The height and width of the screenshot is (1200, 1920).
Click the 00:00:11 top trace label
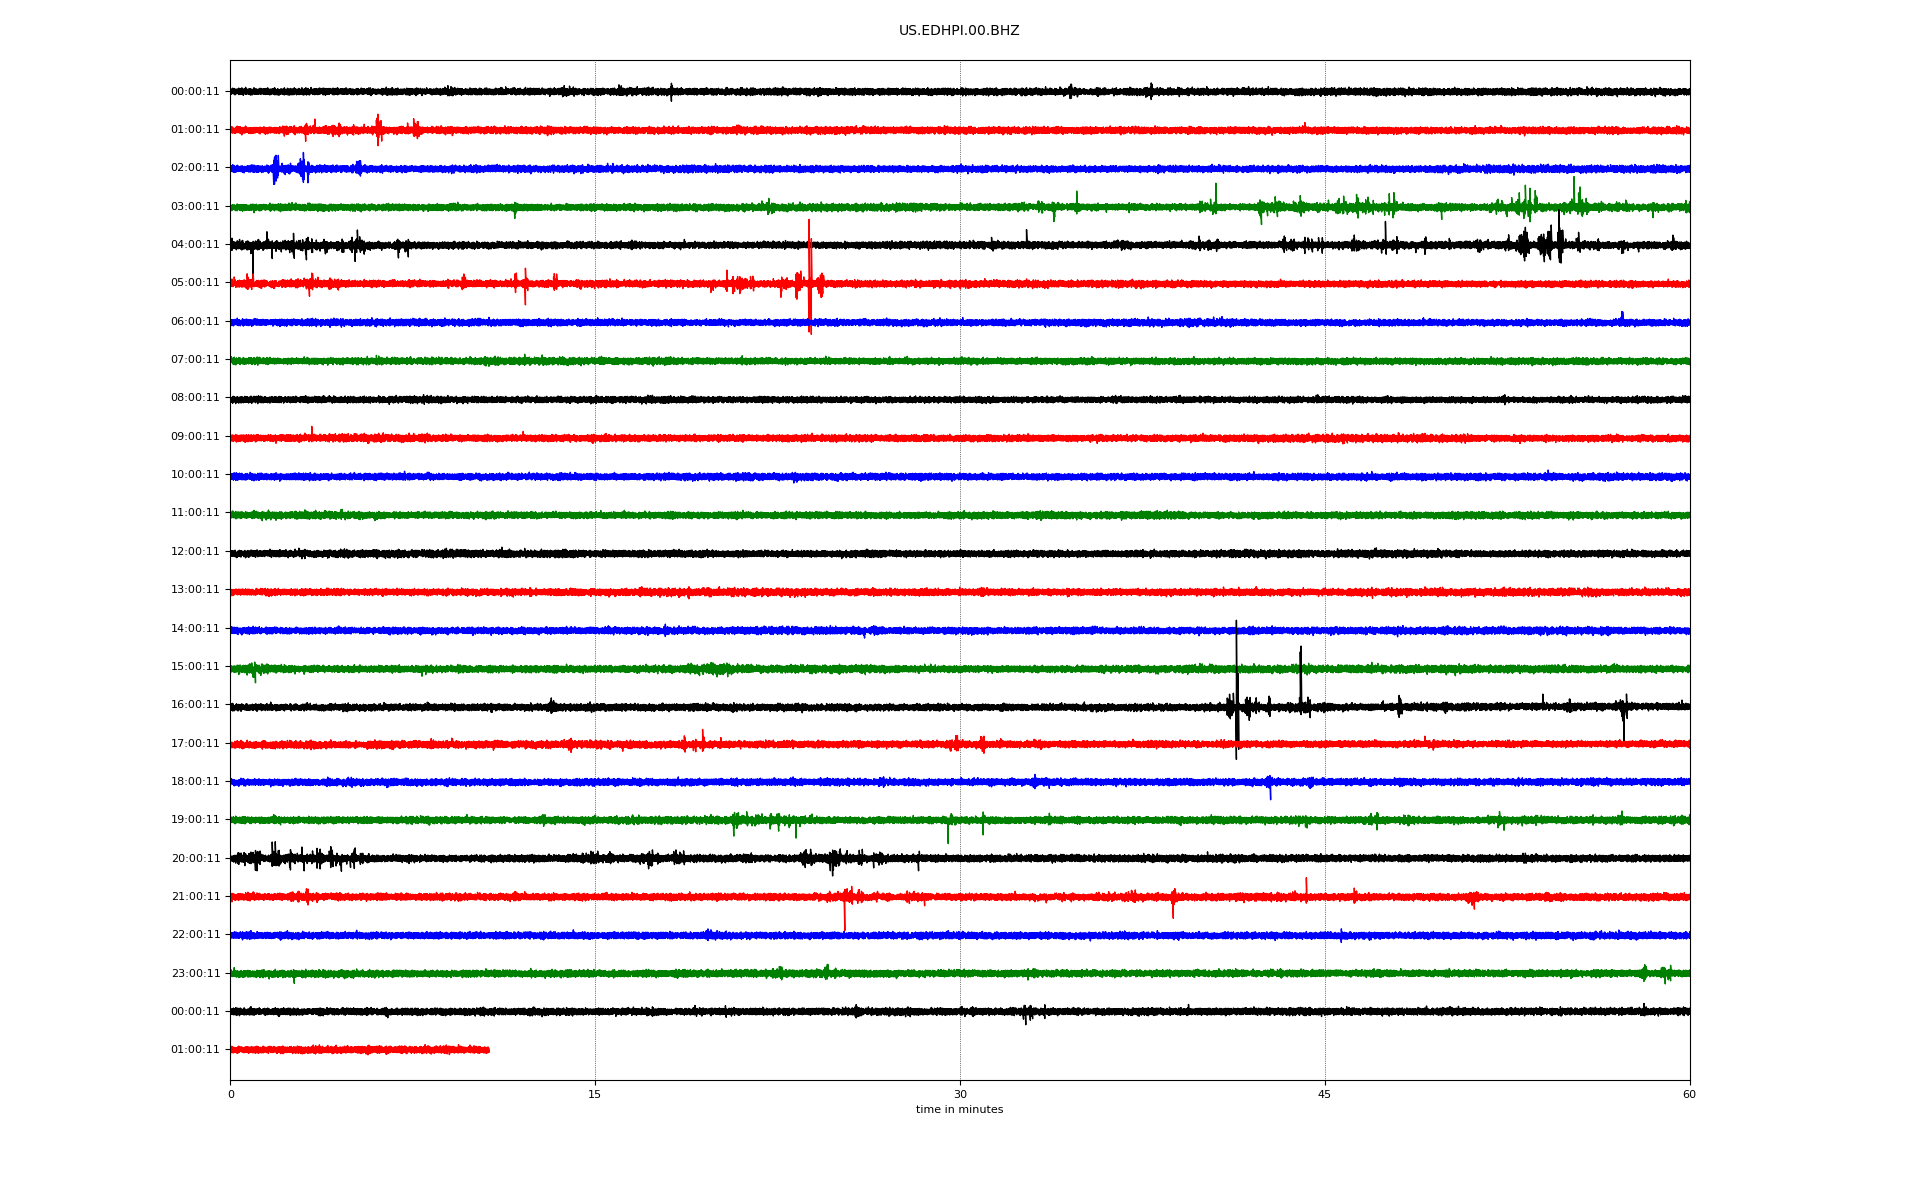[195, 92]
